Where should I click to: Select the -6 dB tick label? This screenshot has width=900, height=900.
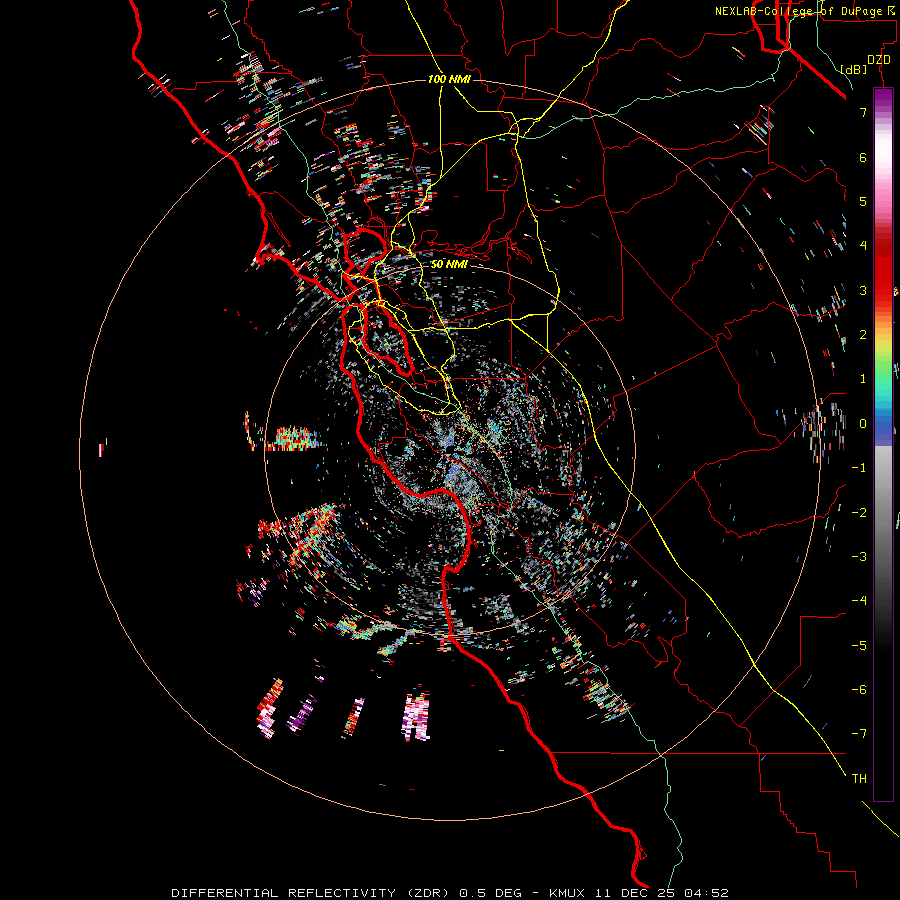[x=859, y=690]
